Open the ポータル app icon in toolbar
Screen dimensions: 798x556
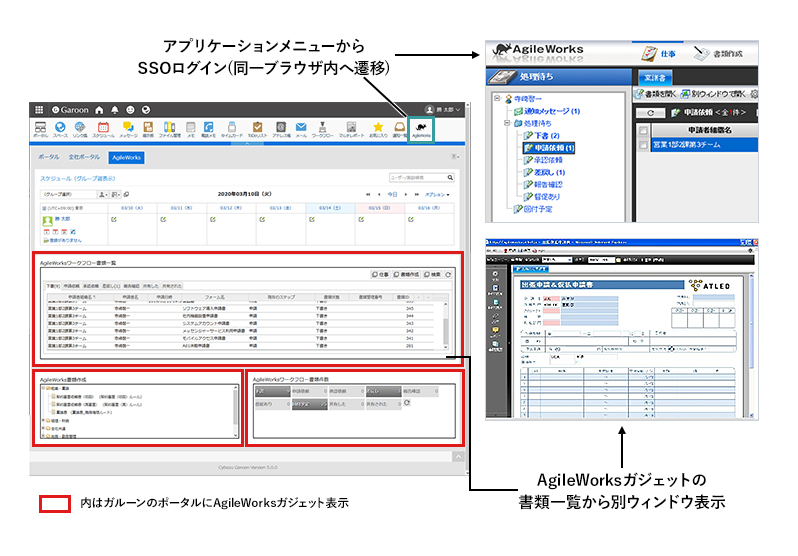pyautogui.click(x=40, y=129)
